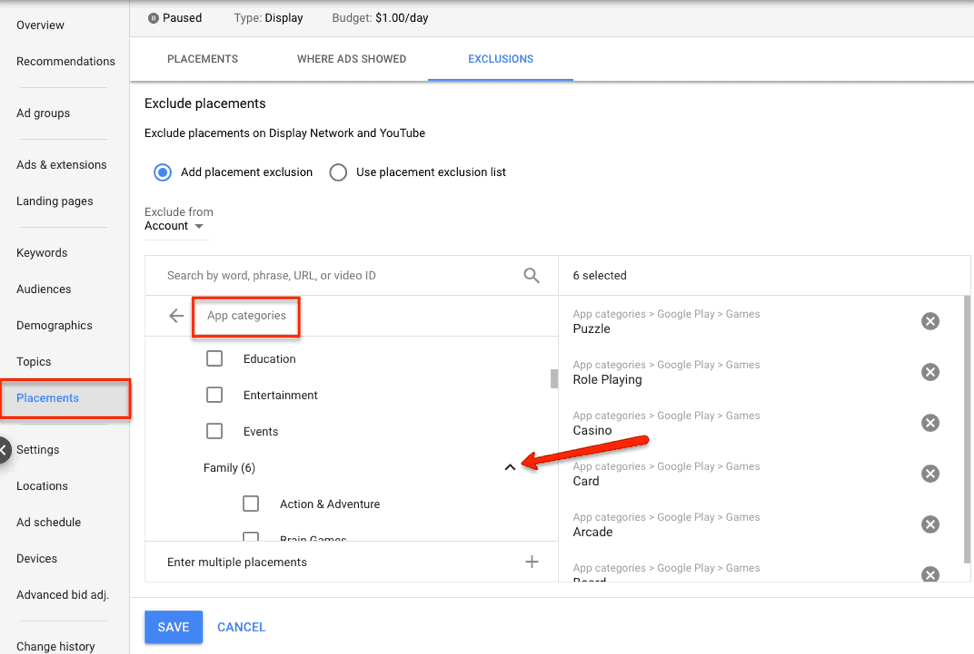Go to Ad groups in sidebar

[43, 113]
